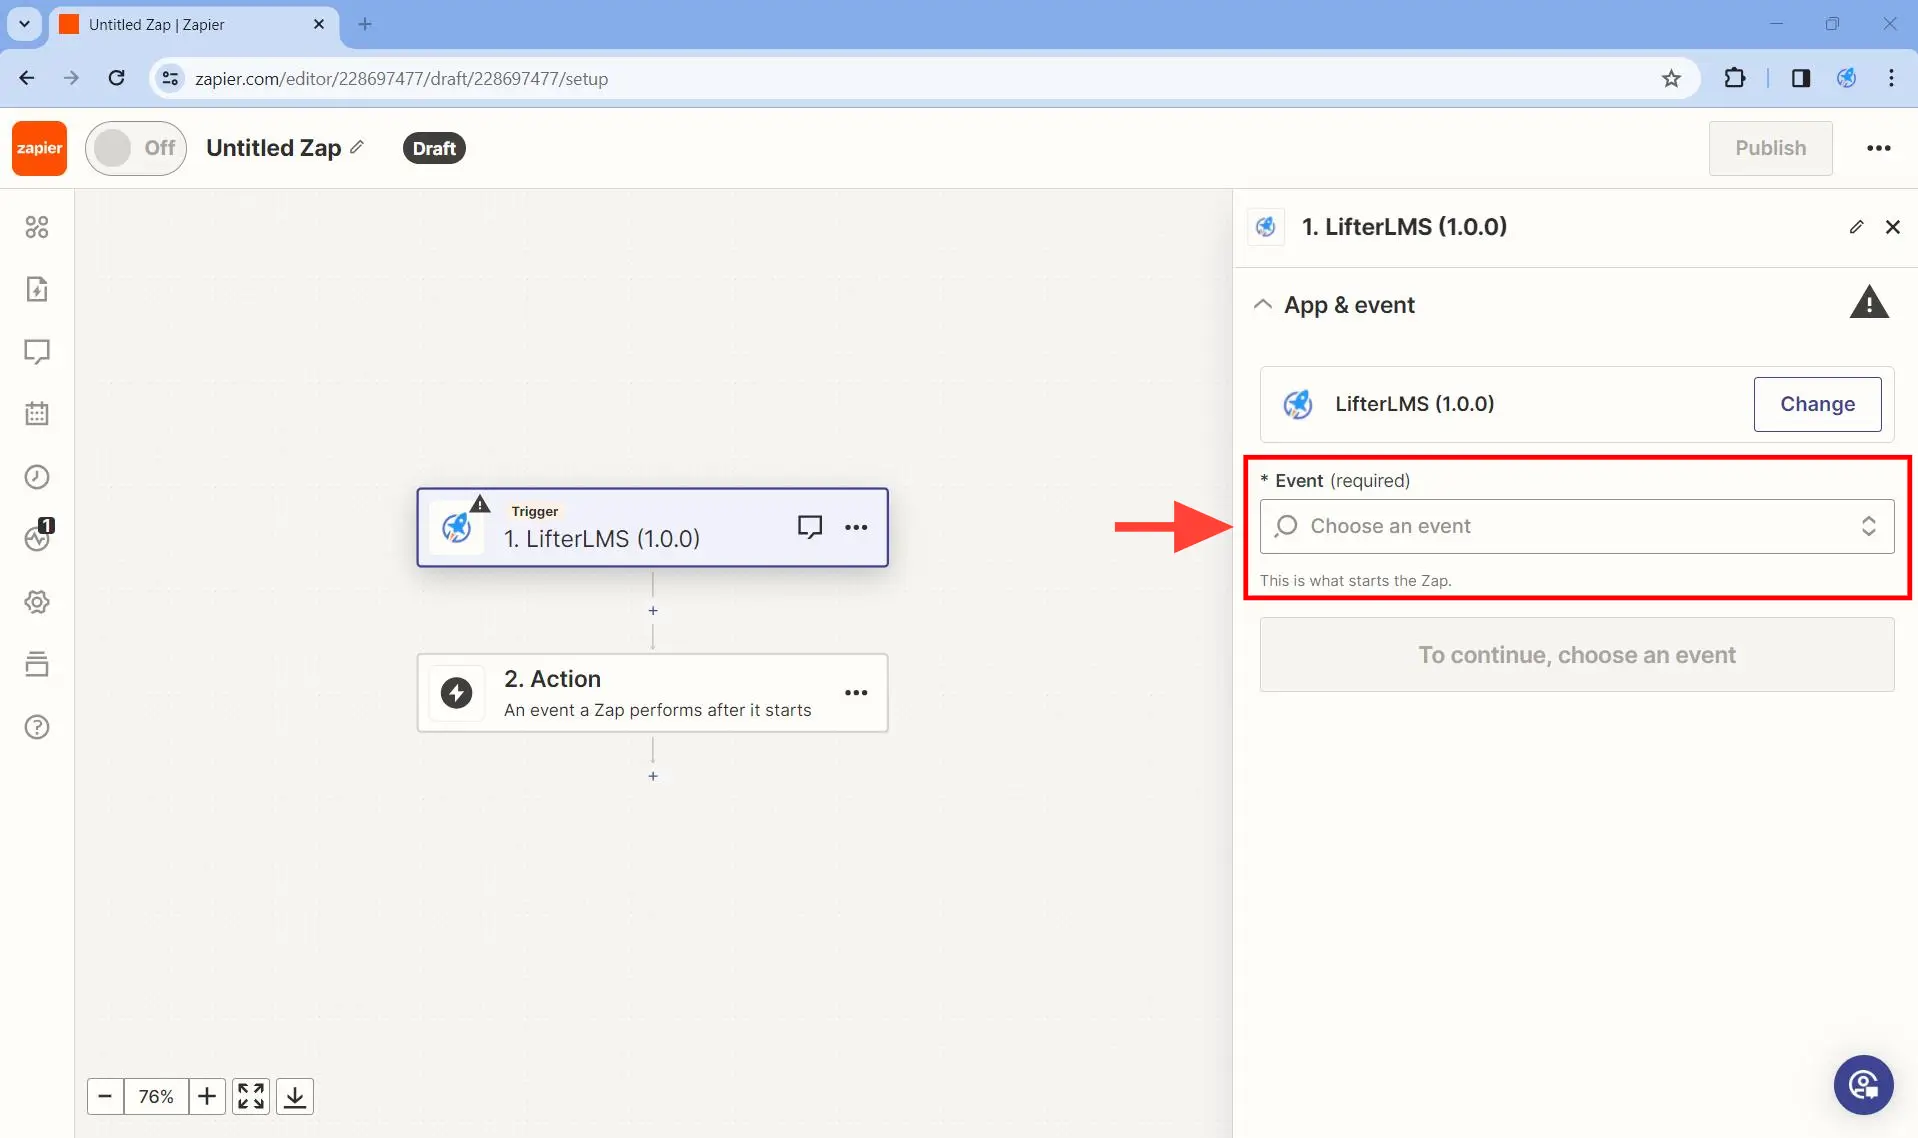This screenshot has height=1138, width=1918.
Task: Open notes for the trigger step
Action: [x=810, y=526]
